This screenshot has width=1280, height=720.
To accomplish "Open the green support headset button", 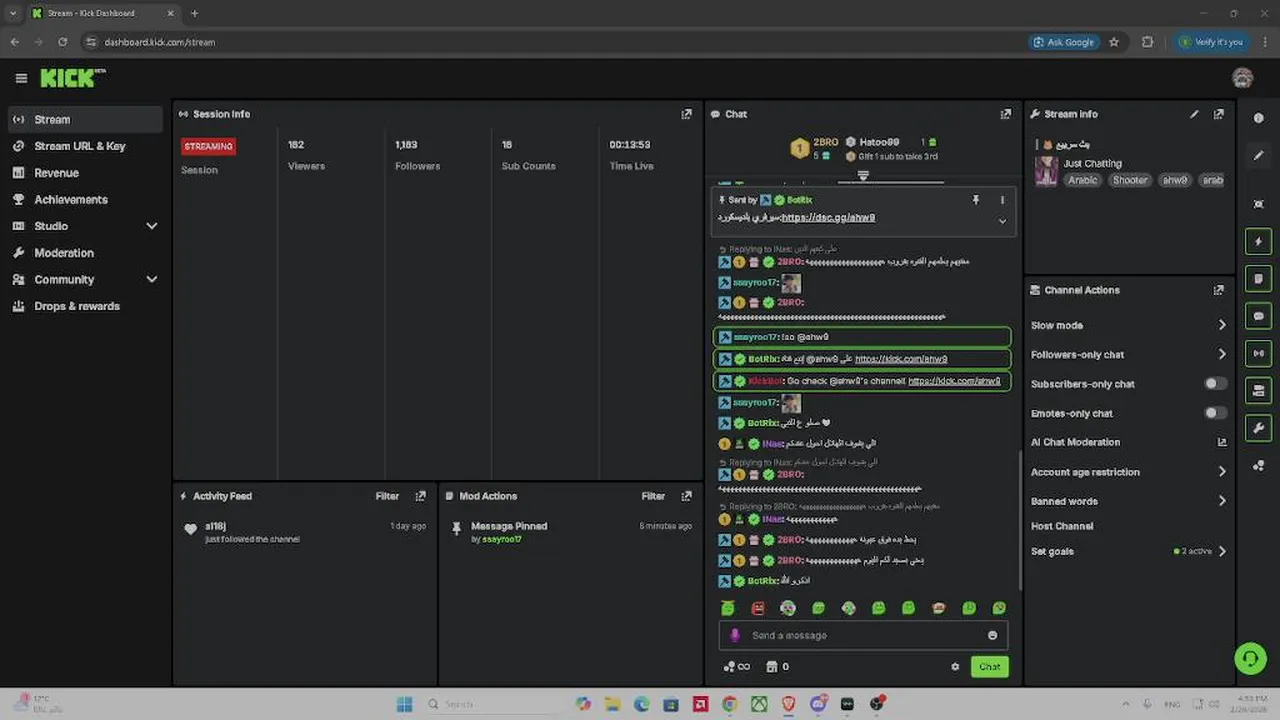I will point(1250,658).
